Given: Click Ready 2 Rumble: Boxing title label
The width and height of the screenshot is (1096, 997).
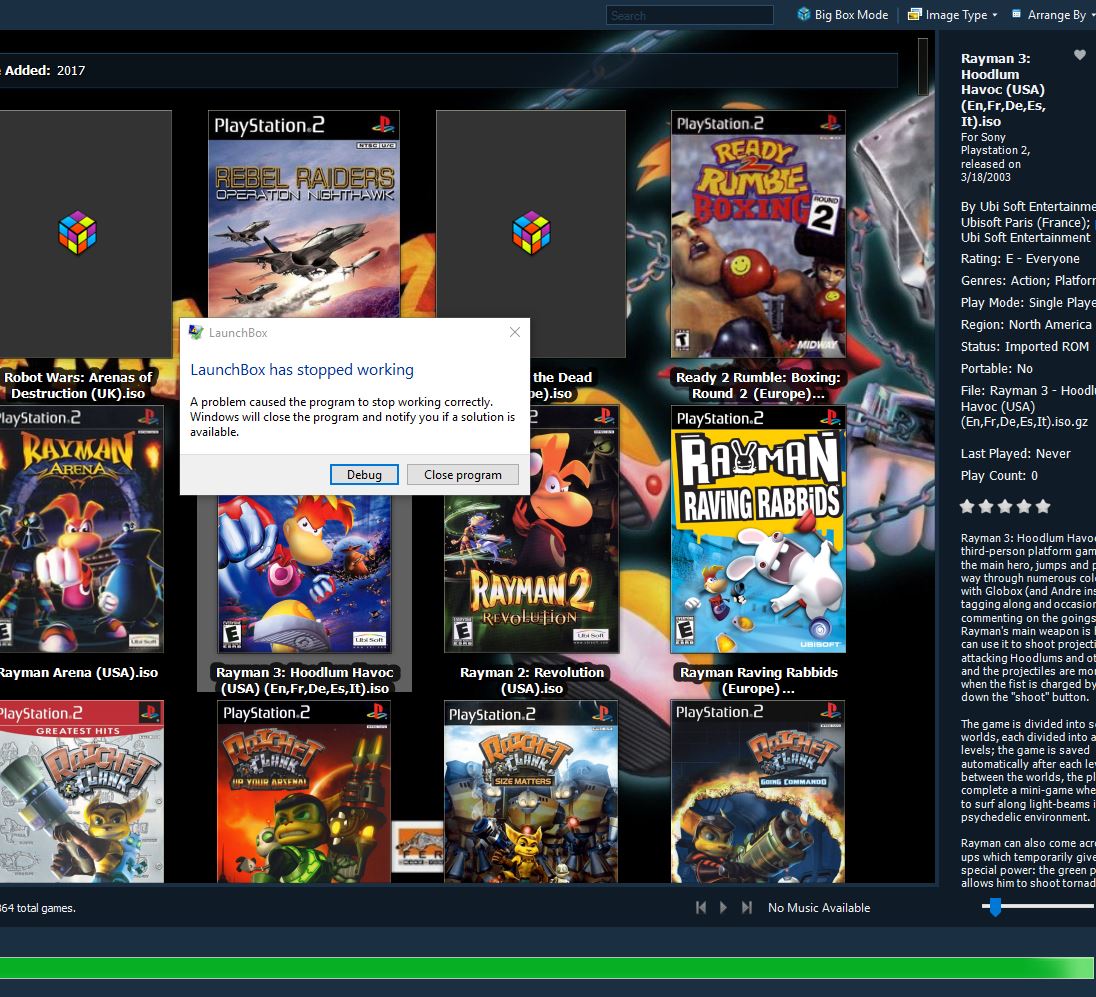Looking at the screenshot, I should coord(758,385).
